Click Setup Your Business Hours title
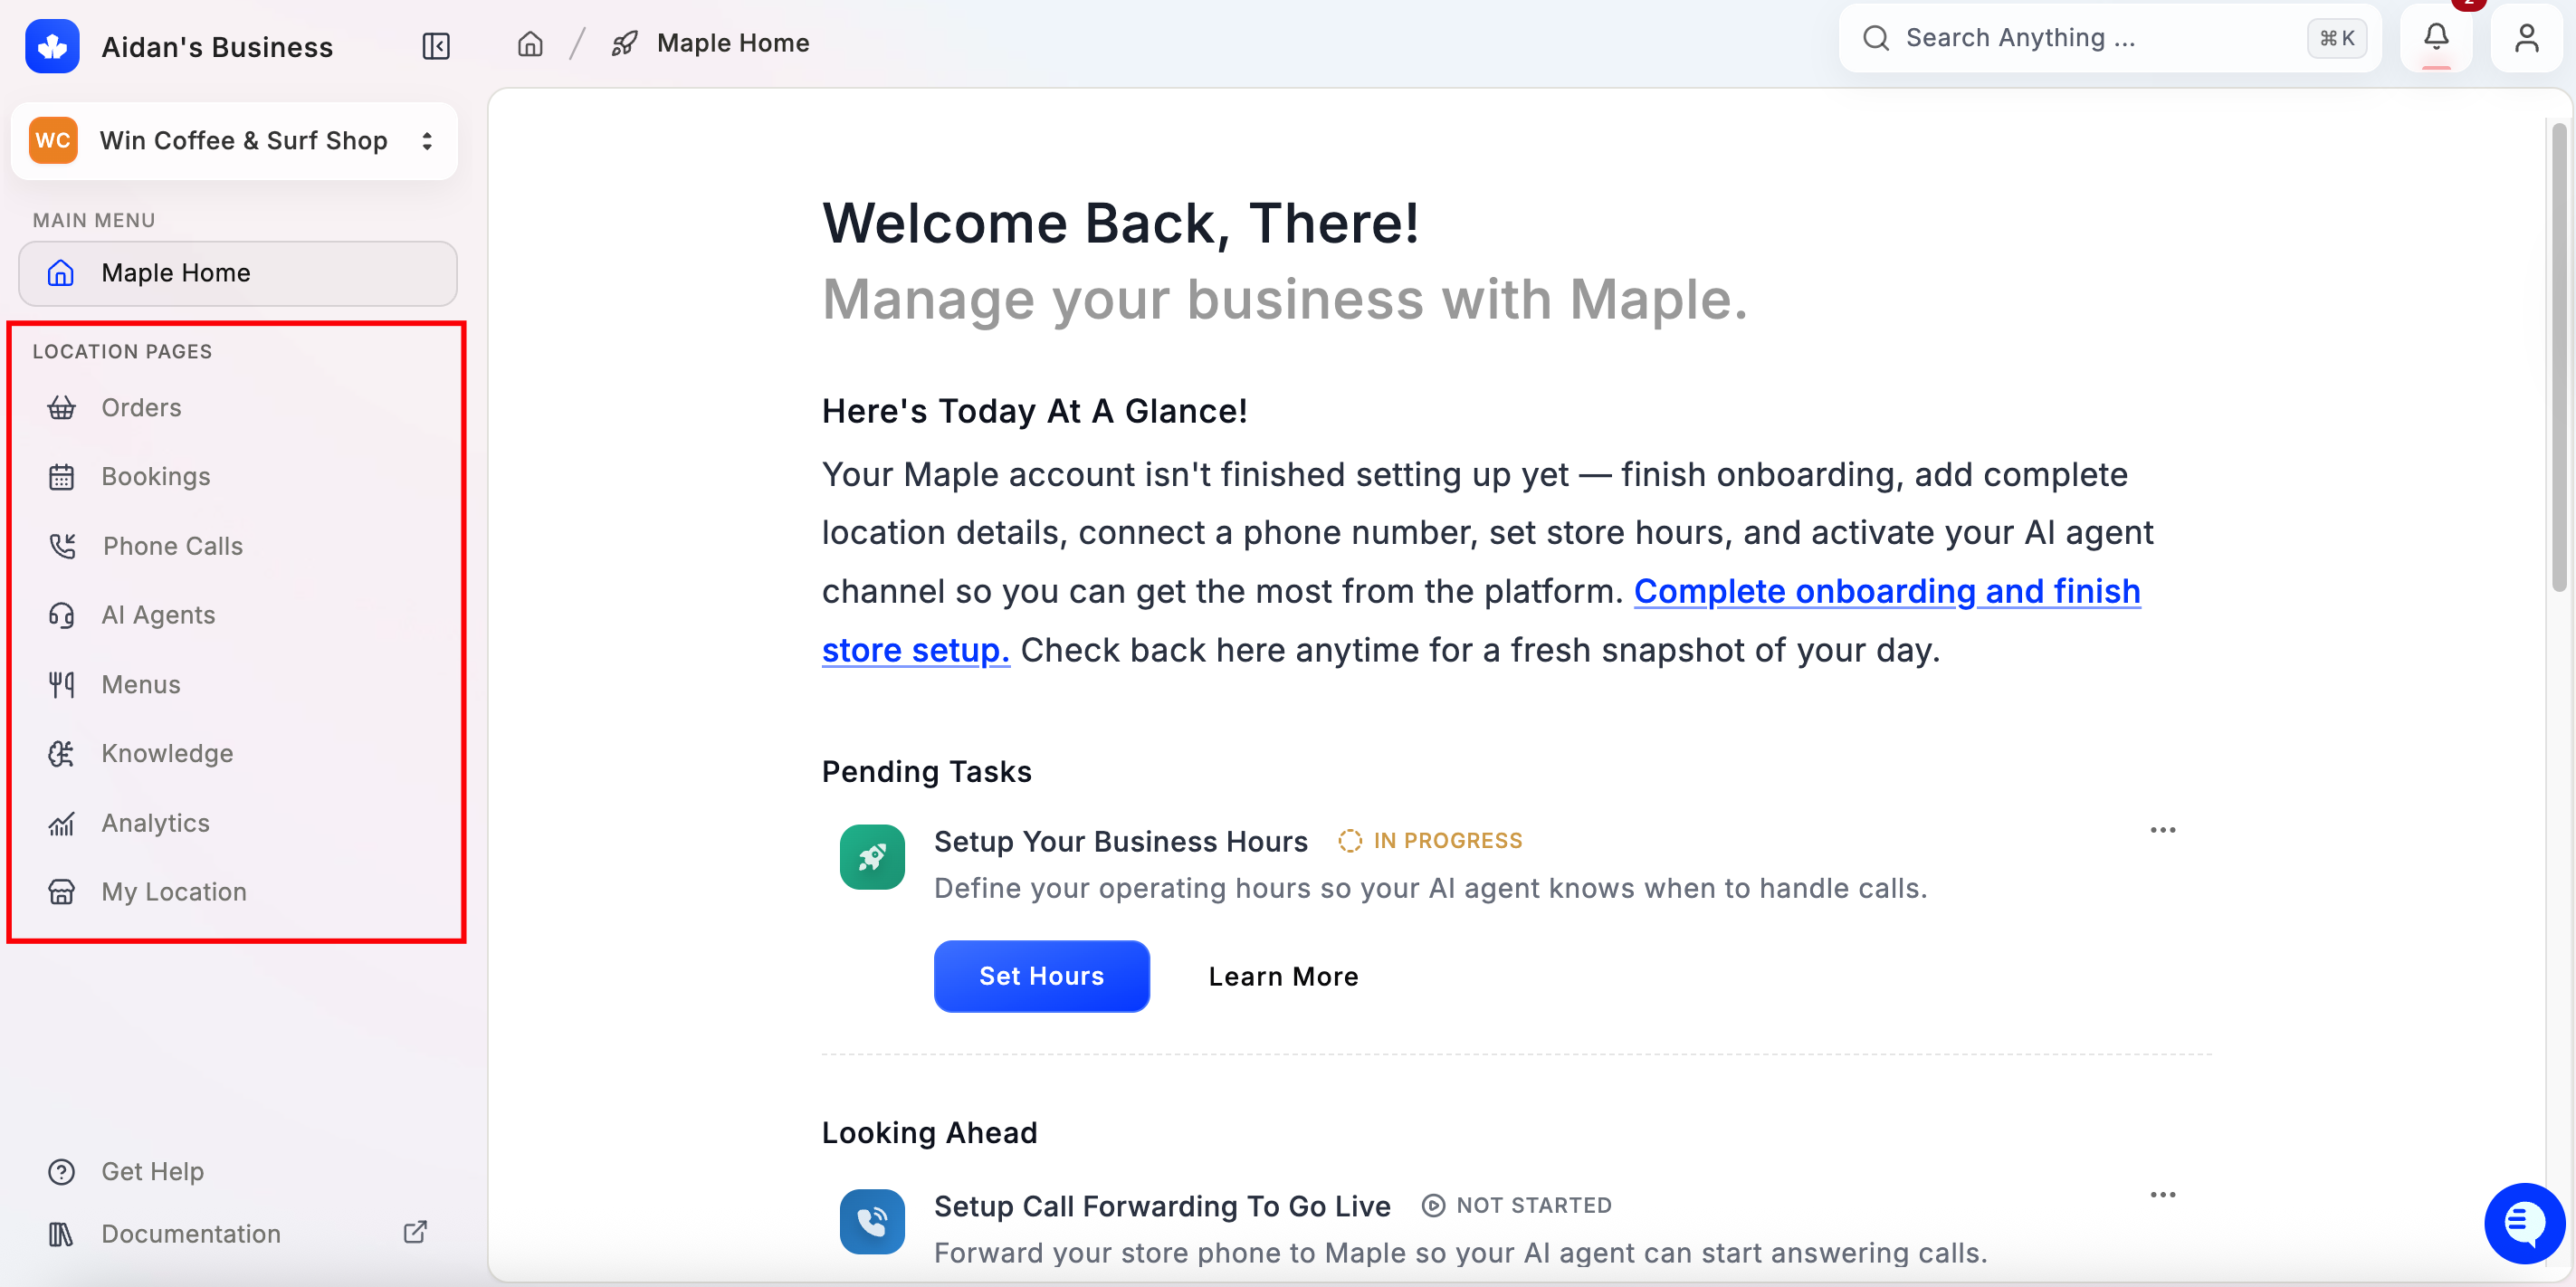This screenshot has height=1287, width=2576. [1120, 841]
